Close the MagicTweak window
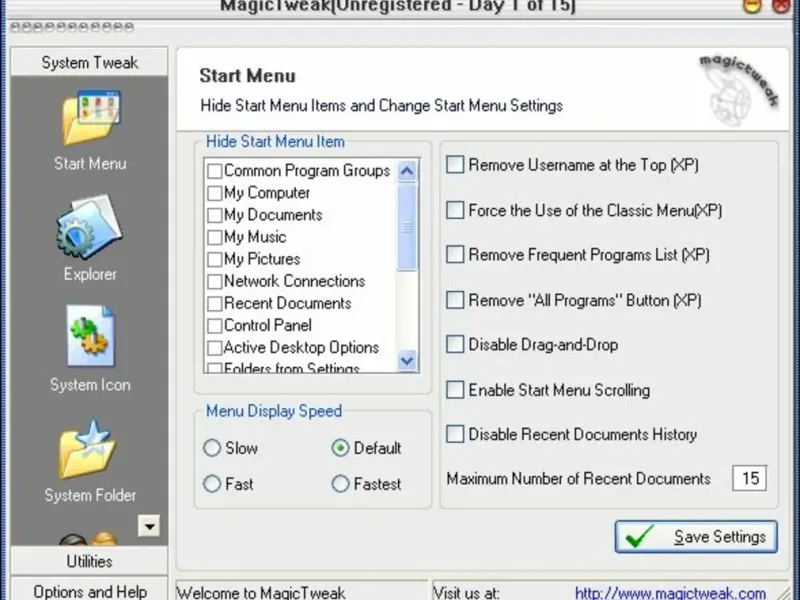Screen dimensions: 800x600 tap(782, 6)
